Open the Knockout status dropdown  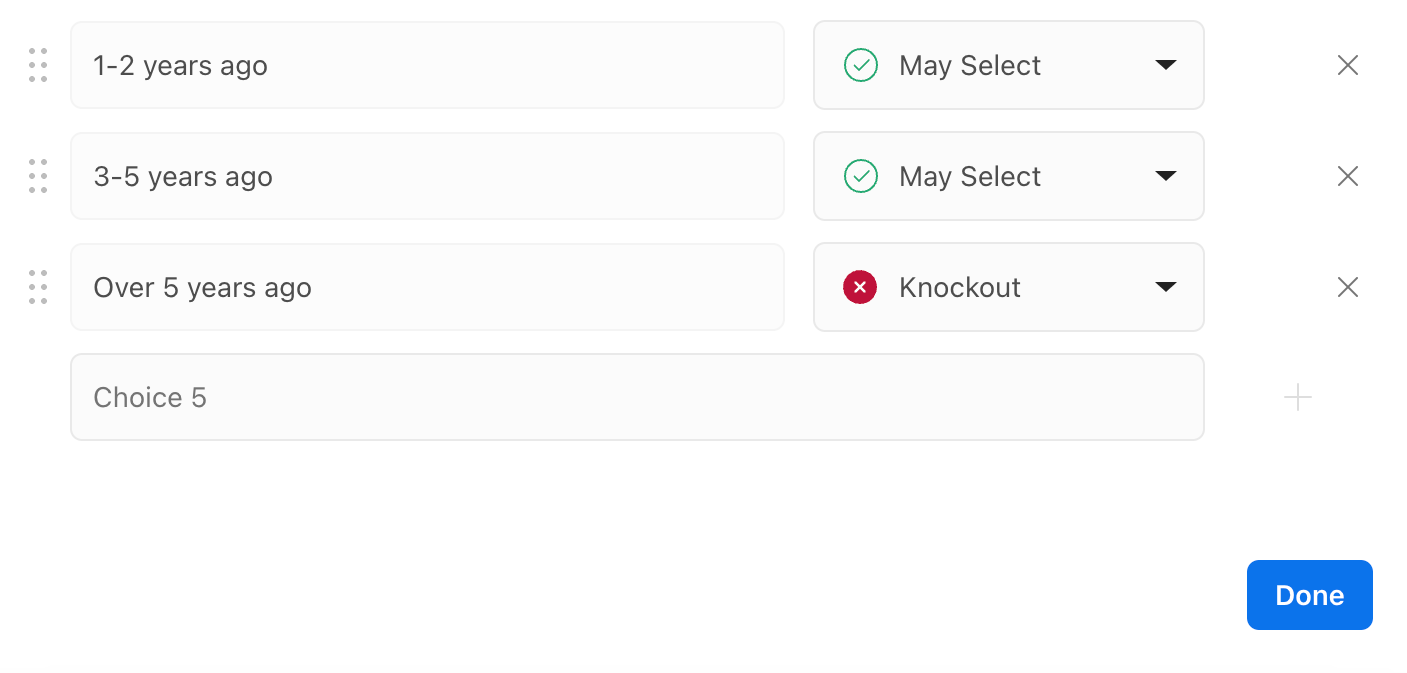point(1166,287)
